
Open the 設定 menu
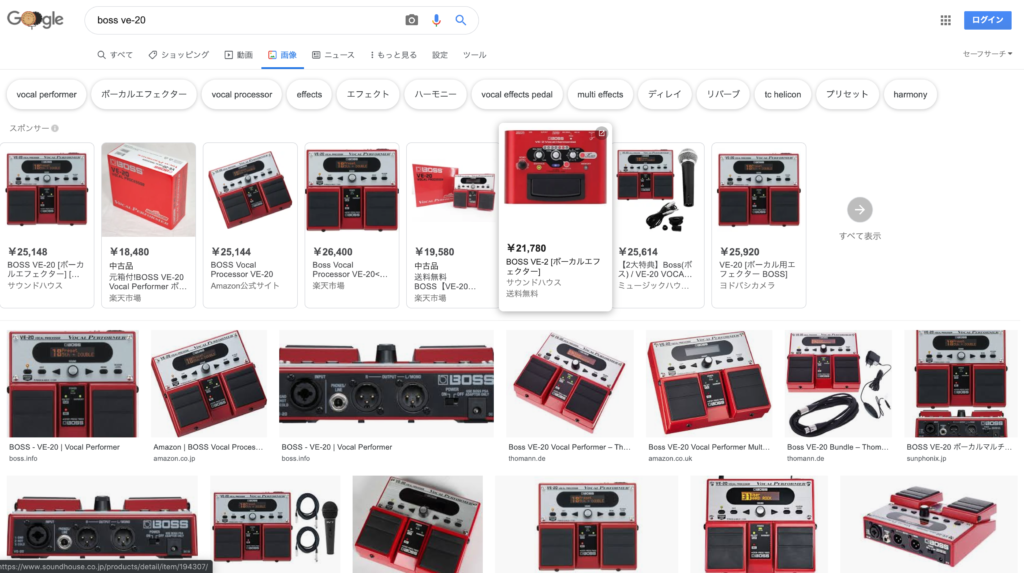[440, 55]
